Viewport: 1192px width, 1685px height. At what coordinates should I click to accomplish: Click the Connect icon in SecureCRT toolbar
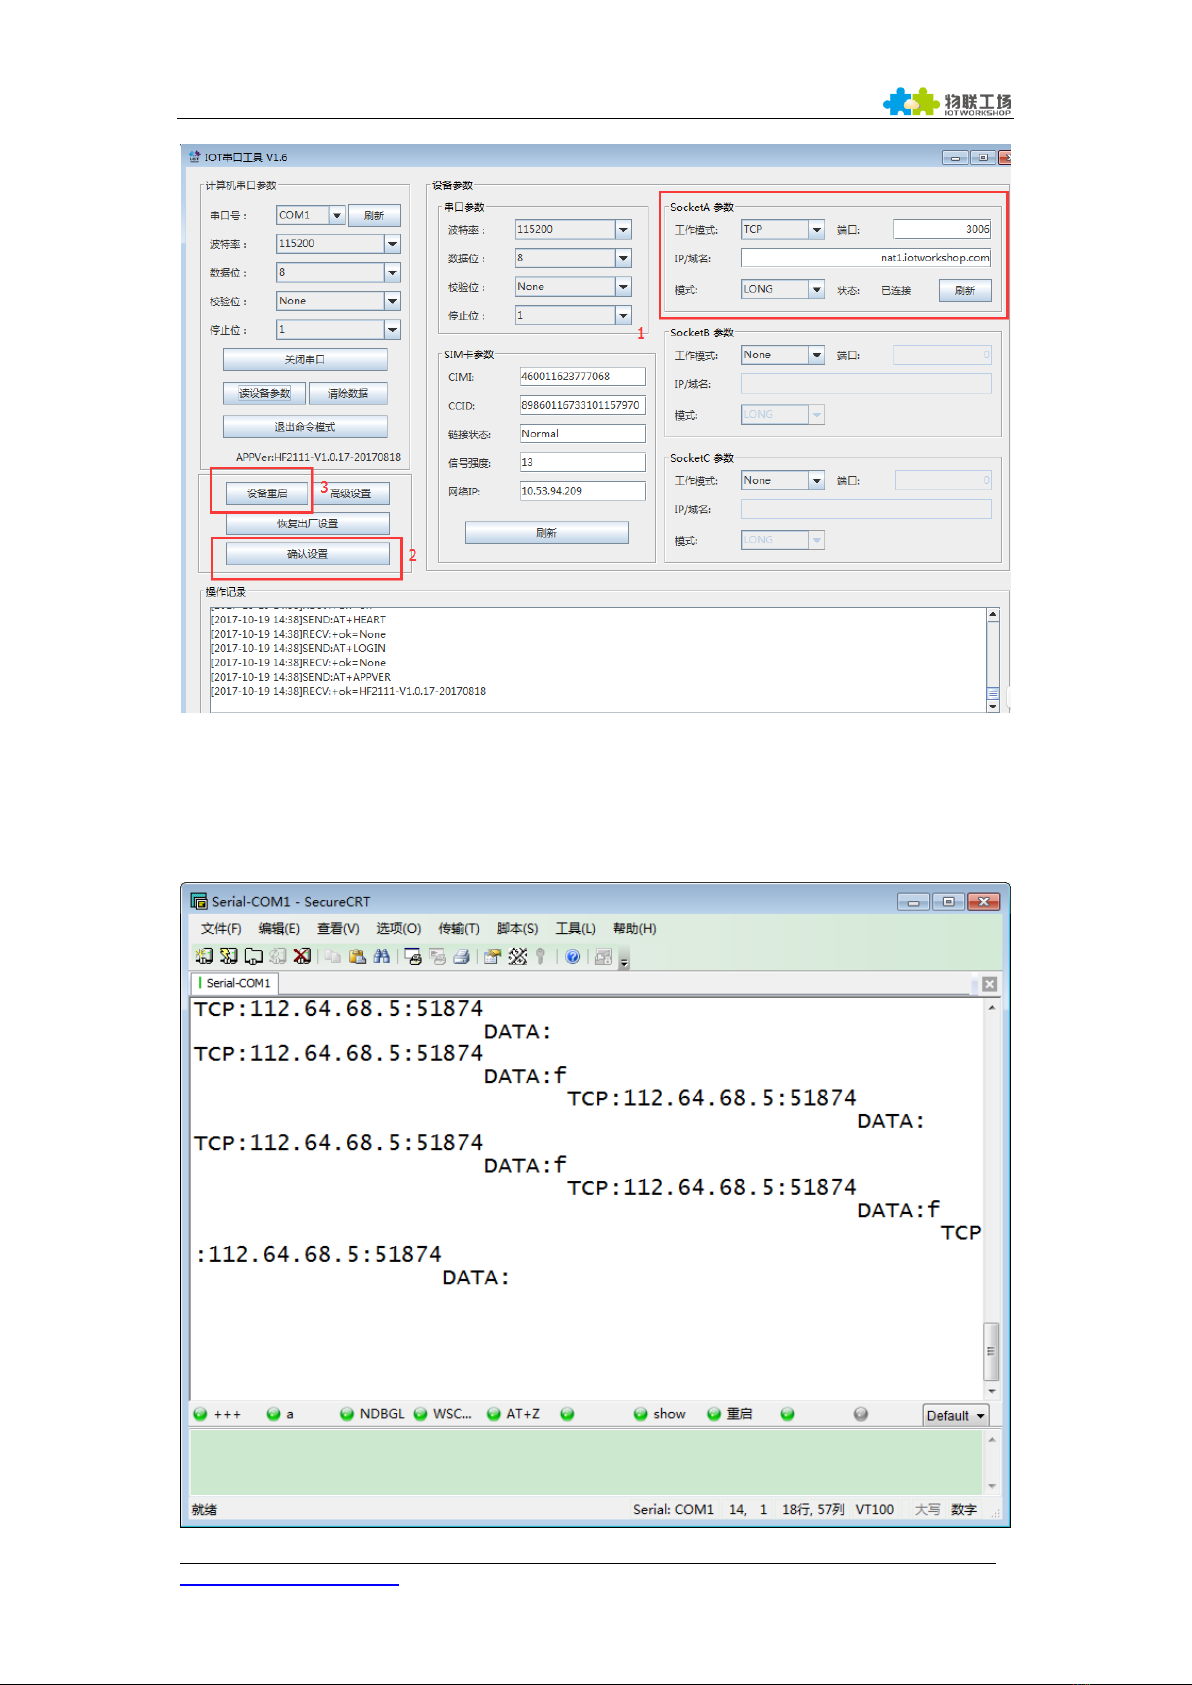(x=204, y=956)
